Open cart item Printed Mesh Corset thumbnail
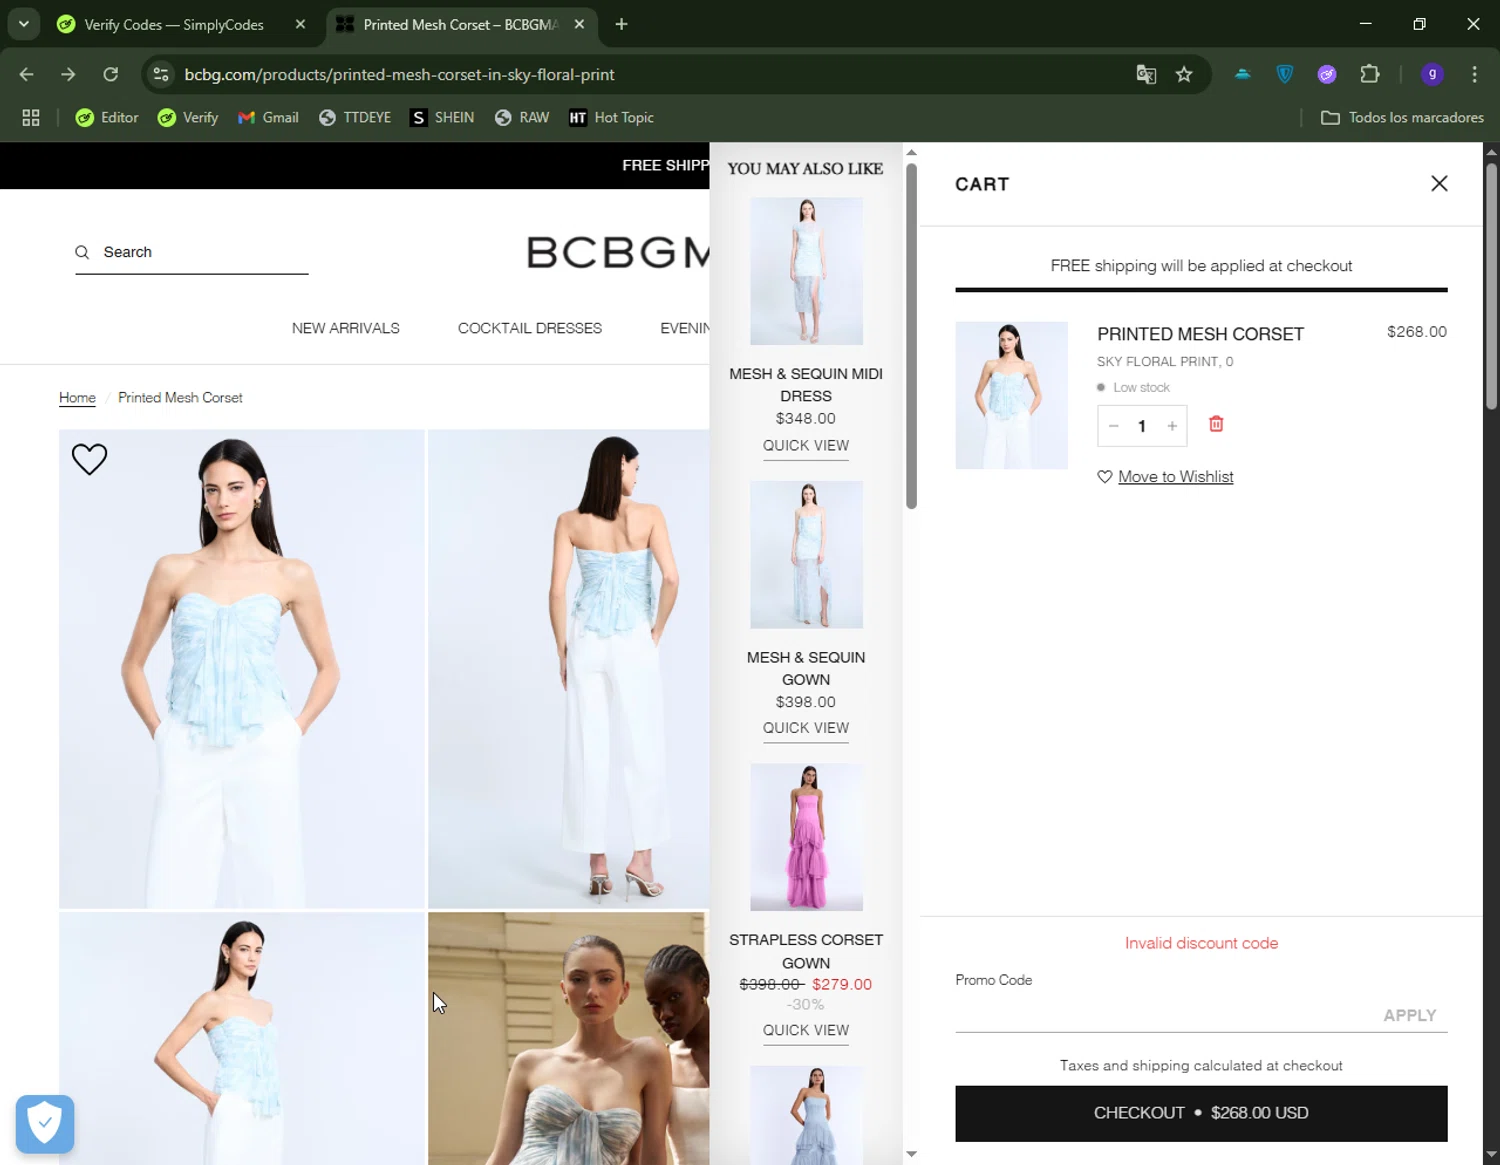This screenshot has height=1165, width=1500. (x=1011, y=395)
